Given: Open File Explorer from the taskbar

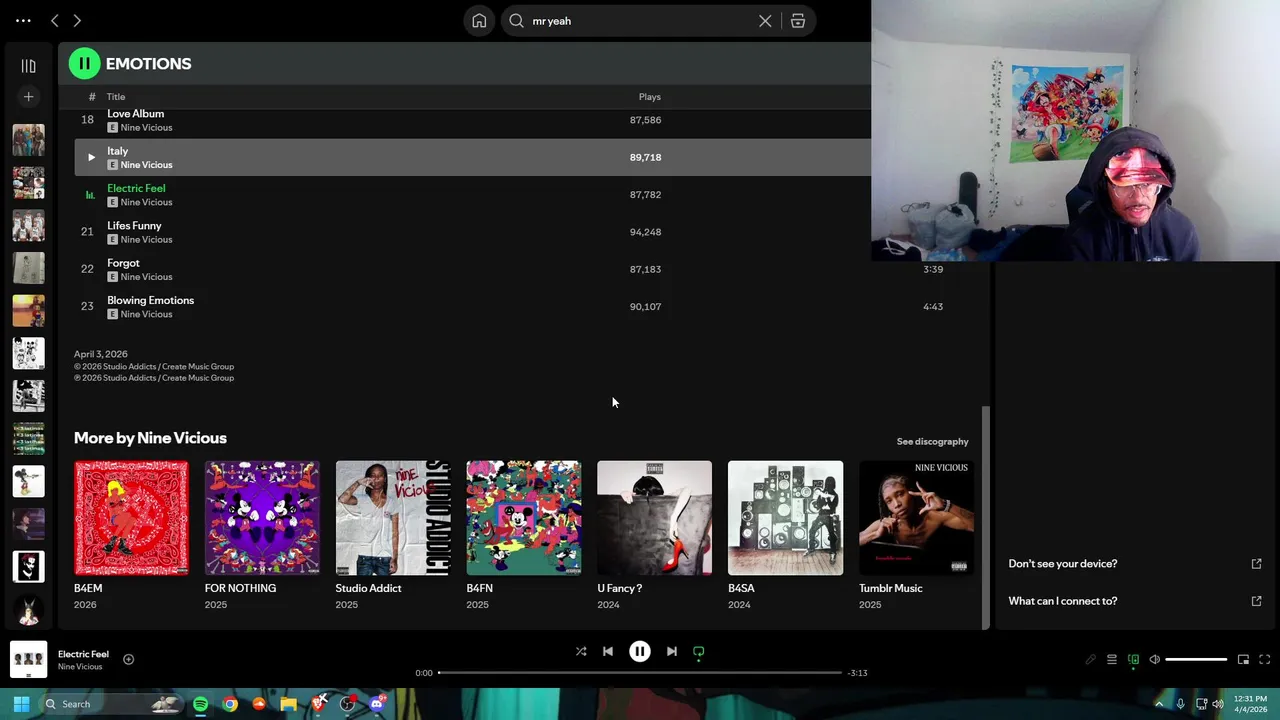Looking at the screenshot, I should (288, 704).
